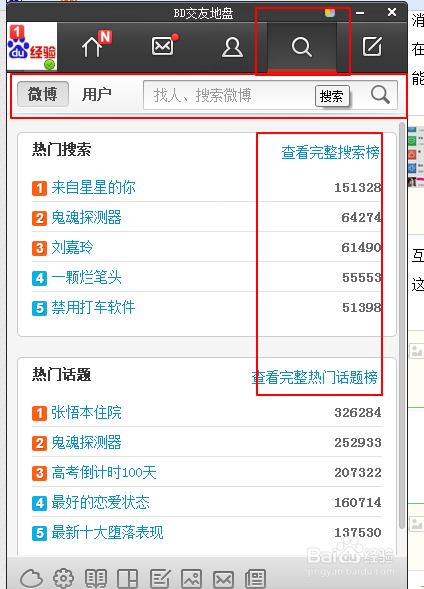Minimize the BD交友地盘 window
The image size is (424, 589).
coord(360,13)
